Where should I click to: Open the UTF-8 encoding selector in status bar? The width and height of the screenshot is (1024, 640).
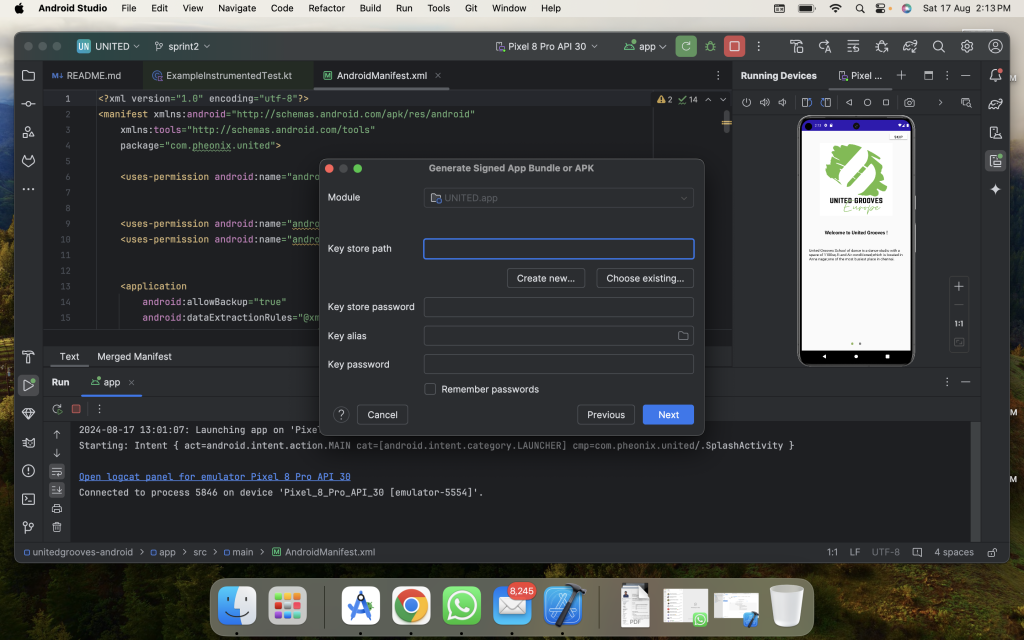tap(885, 552)
